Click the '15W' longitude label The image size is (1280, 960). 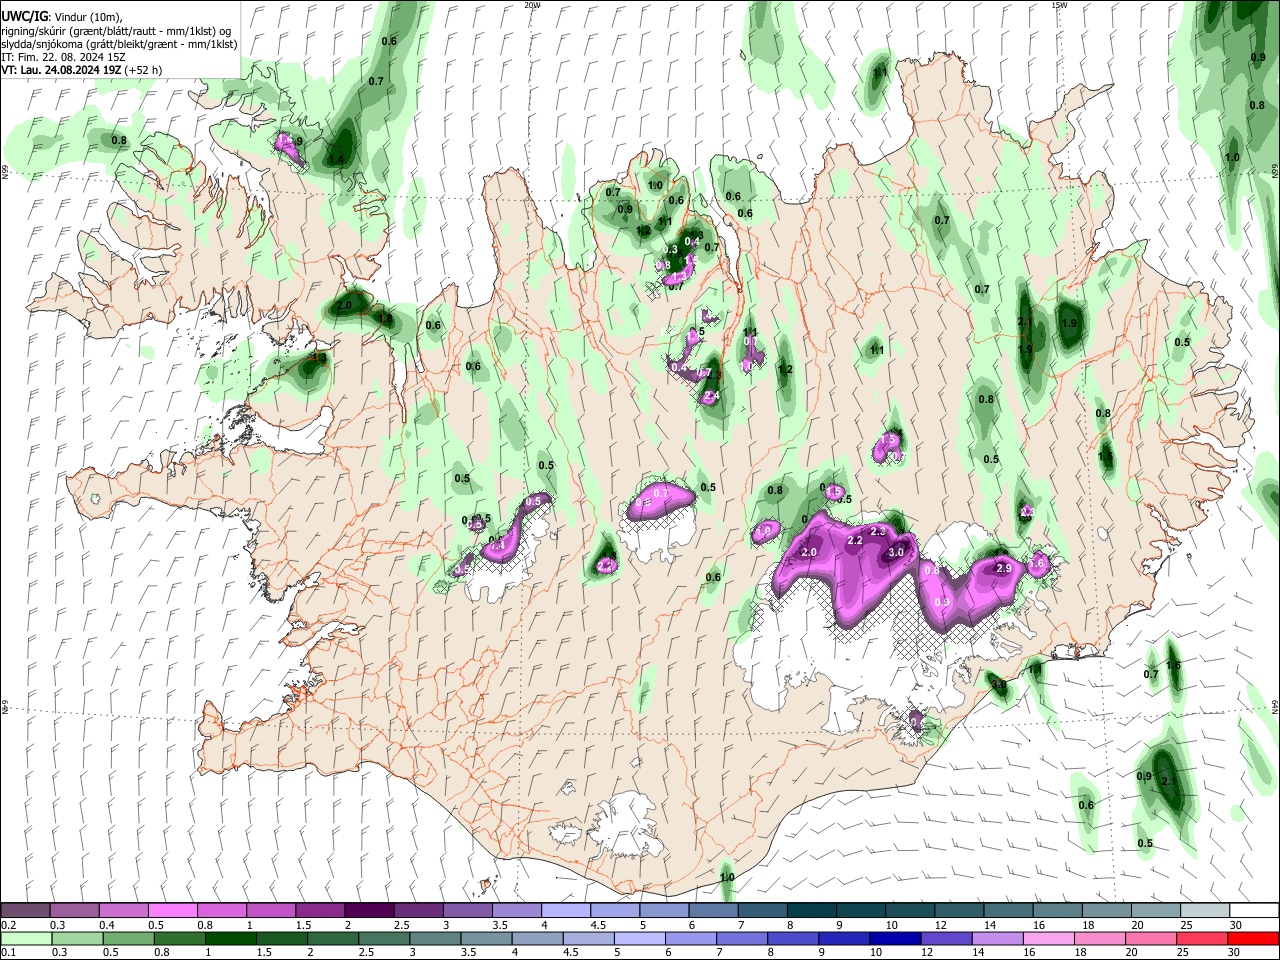coord(1059,5)
